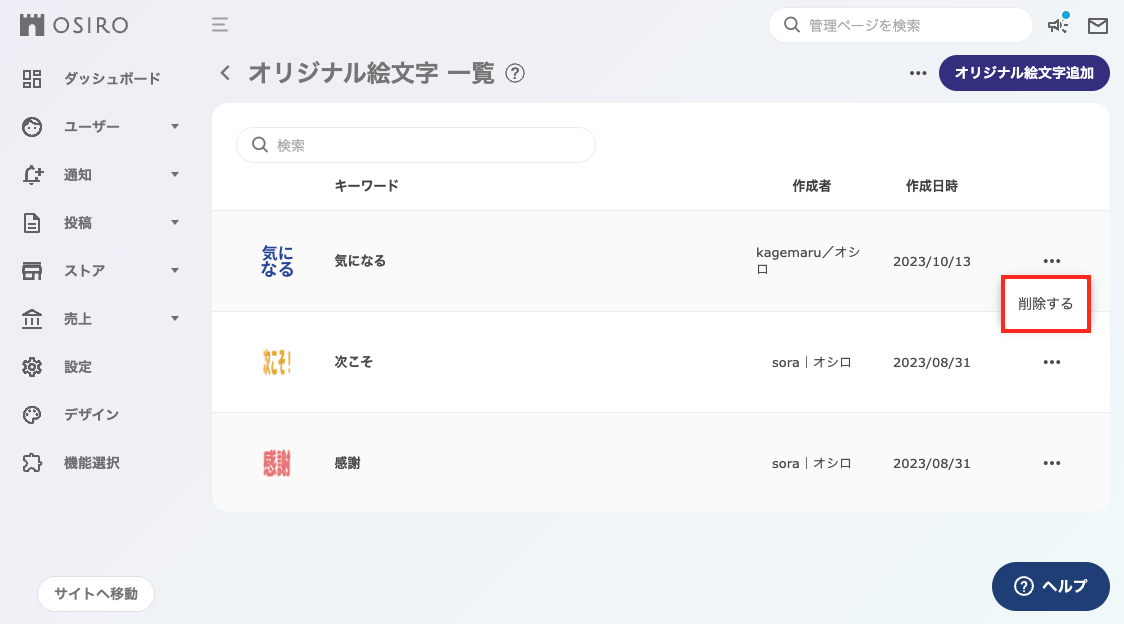Screen dimensions: 1124x624
Task: Open the 機能選択 feature selection icon
Action: click(x=31, y=462)
